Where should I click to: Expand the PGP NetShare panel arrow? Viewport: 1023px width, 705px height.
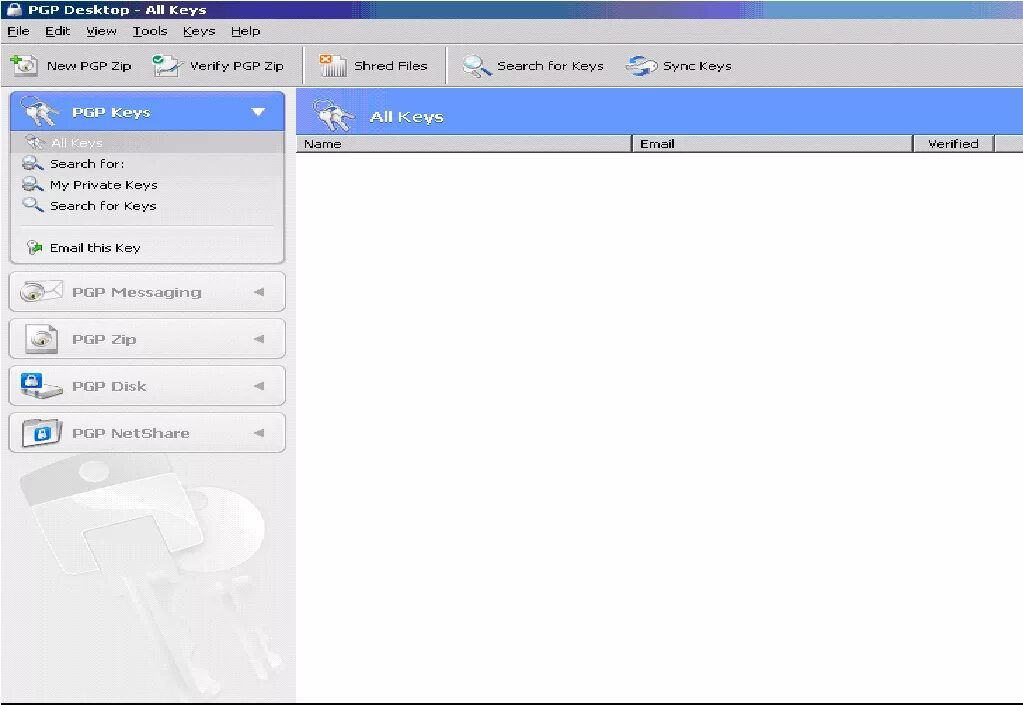point(259,432)
